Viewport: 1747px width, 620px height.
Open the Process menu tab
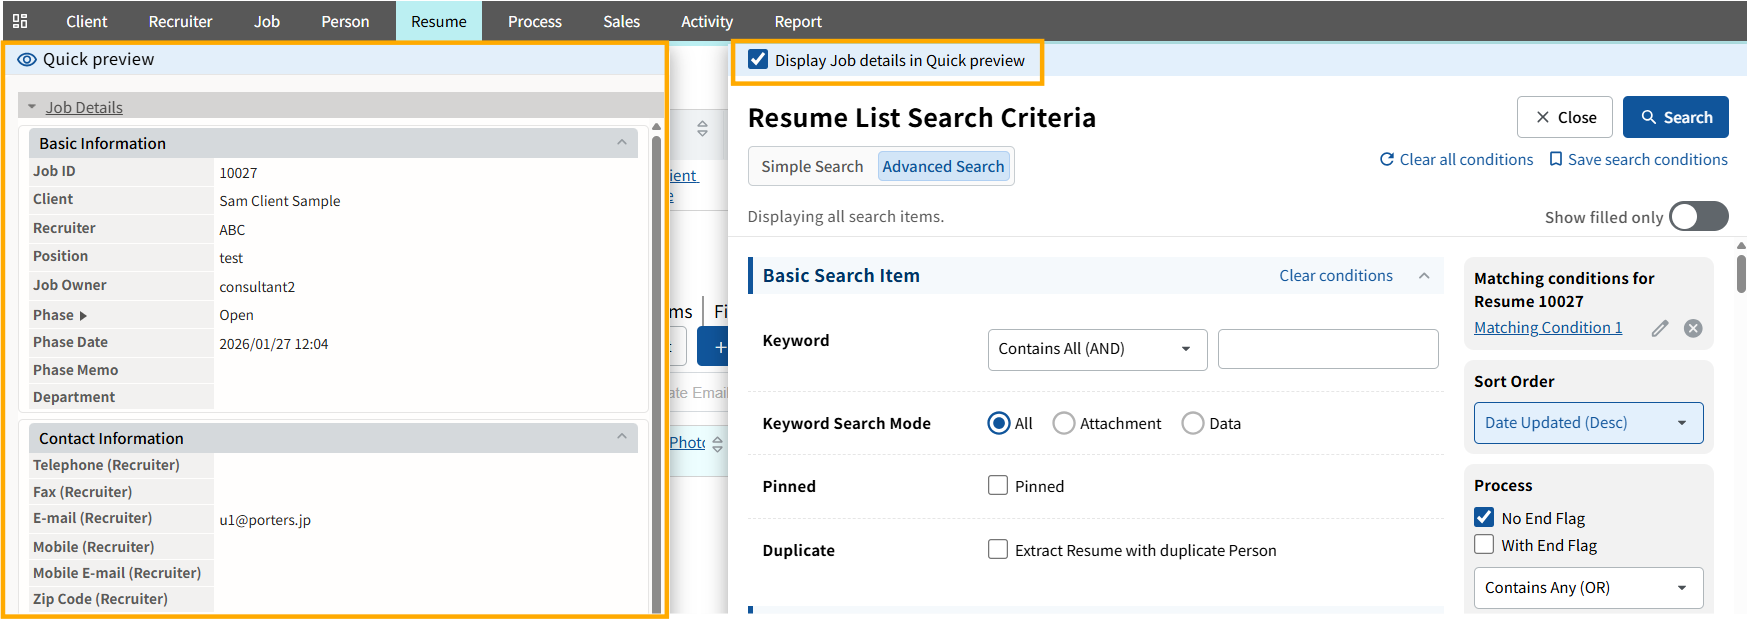click(x=534, y=21)
